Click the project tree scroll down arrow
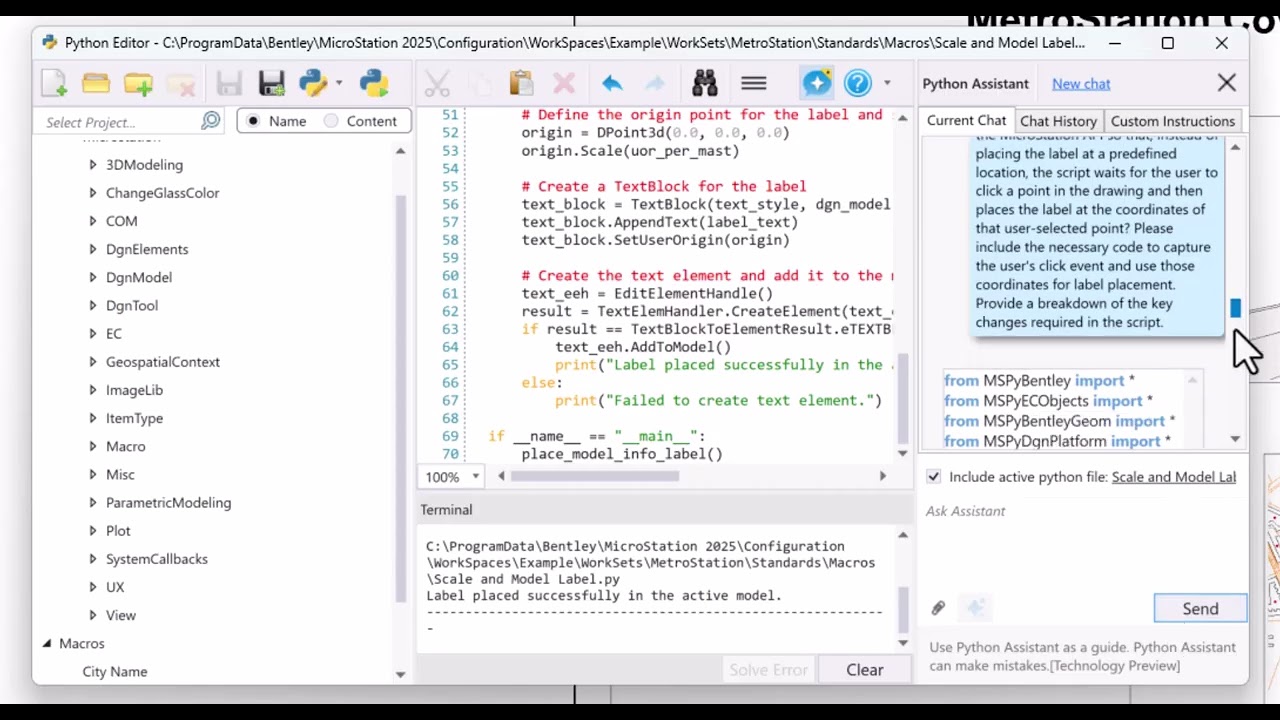The width and height of the screenshot is (1280, 720). pos(400,674)
